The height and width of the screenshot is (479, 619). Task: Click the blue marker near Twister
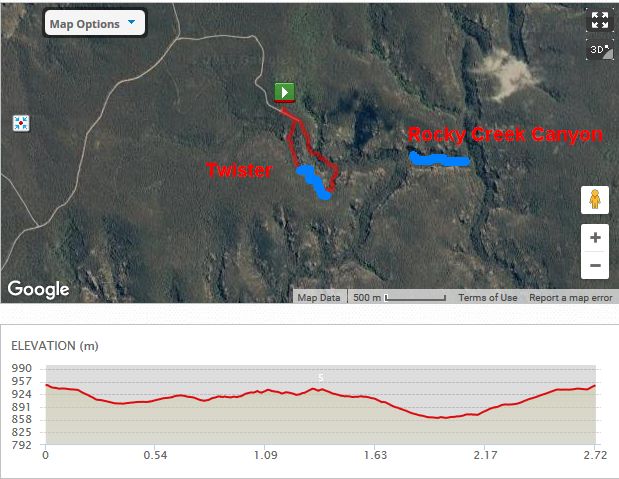[x=314, y=181]
